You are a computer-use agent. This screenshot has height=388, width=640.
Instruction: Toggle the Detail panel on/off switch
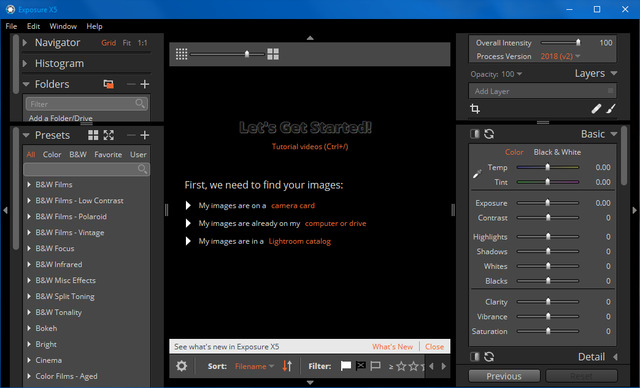click(x=474, y=357)
